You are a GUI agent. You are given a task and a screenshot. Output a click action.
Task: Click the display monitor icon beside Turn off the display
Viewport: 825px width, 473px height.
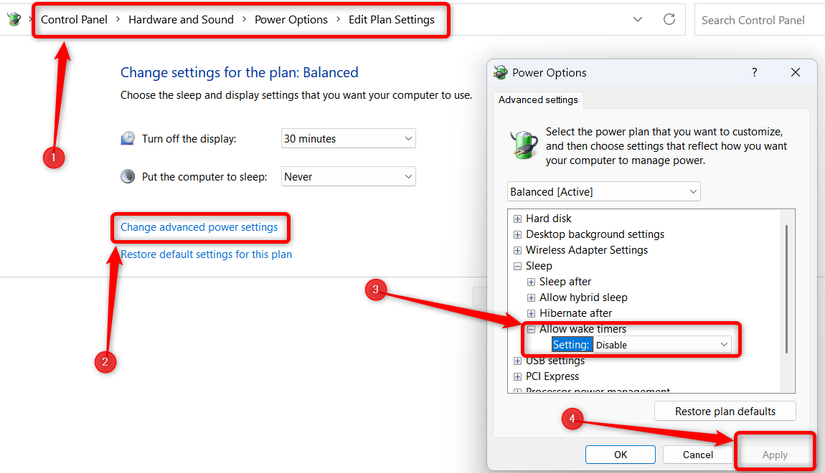pos(128,138)
